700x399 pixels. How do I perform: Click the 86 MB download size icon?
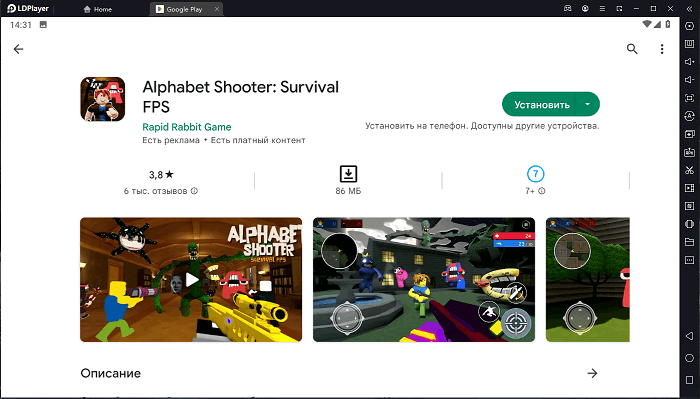(x=348, y=174)
